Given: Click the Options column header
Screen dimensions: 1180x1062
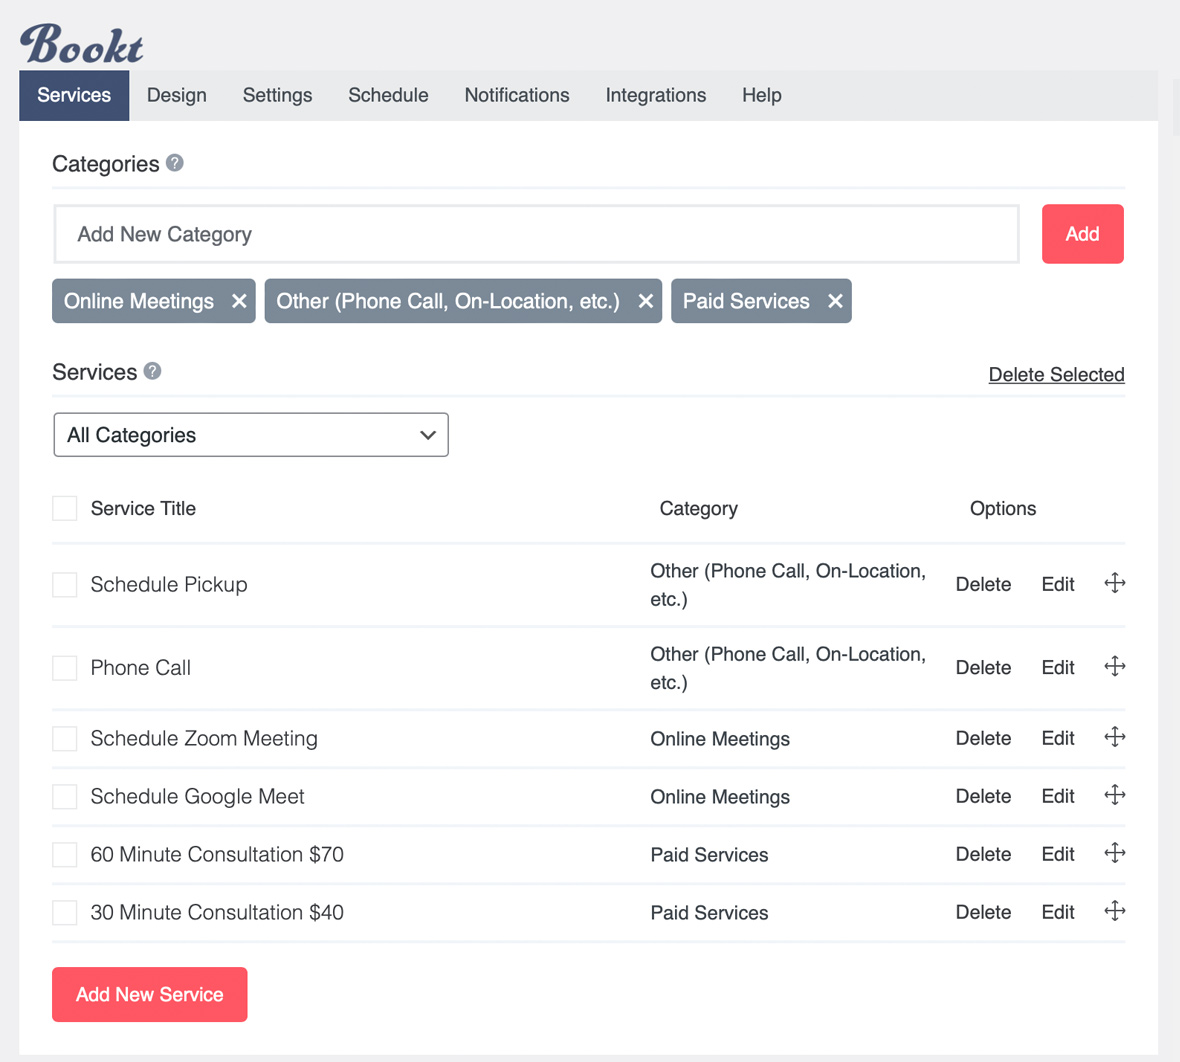Looking at the screenshot, I should click(1002, 509).
